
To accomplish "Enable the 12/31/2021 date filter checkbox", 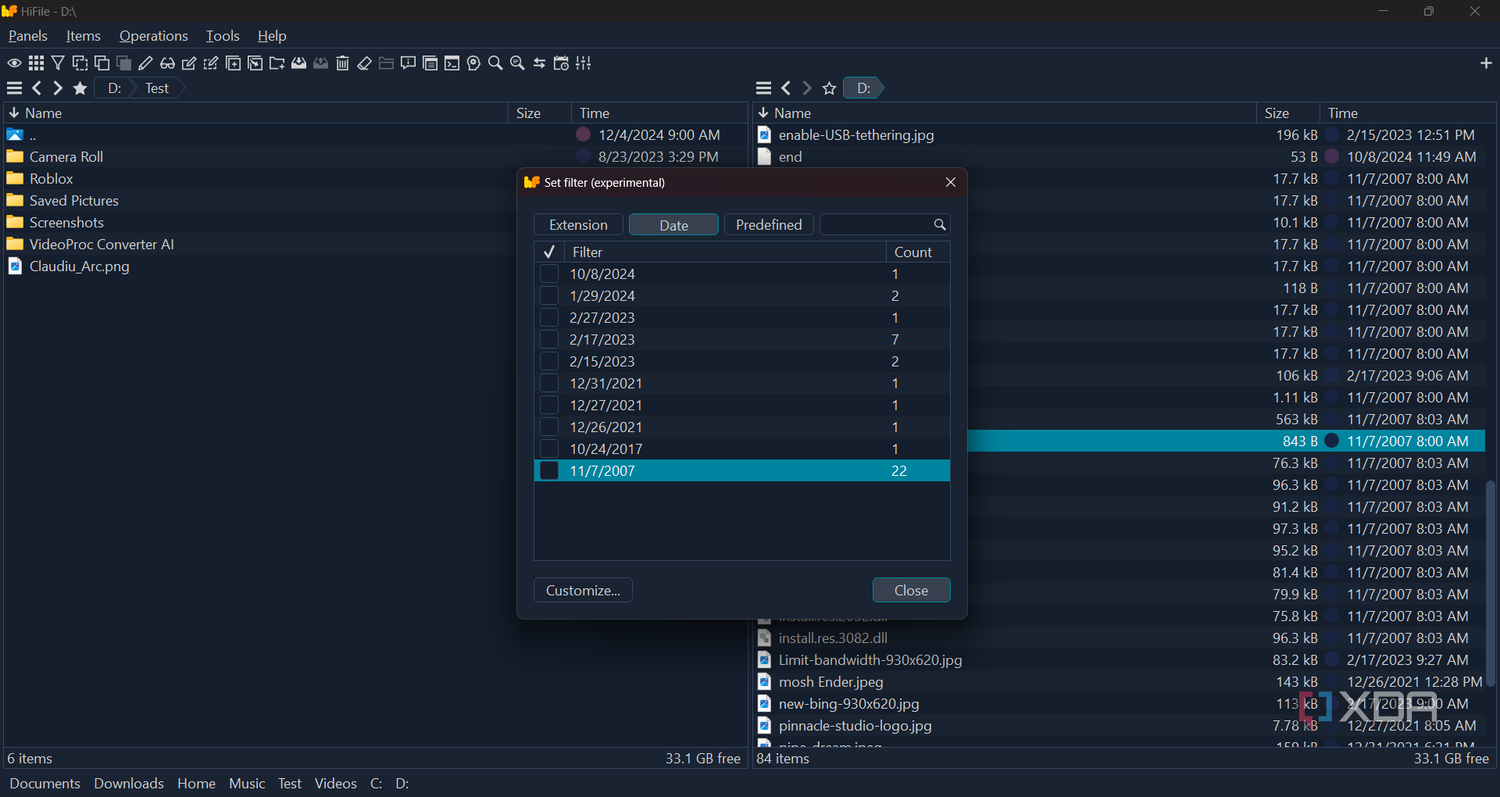I will [549, 383].
